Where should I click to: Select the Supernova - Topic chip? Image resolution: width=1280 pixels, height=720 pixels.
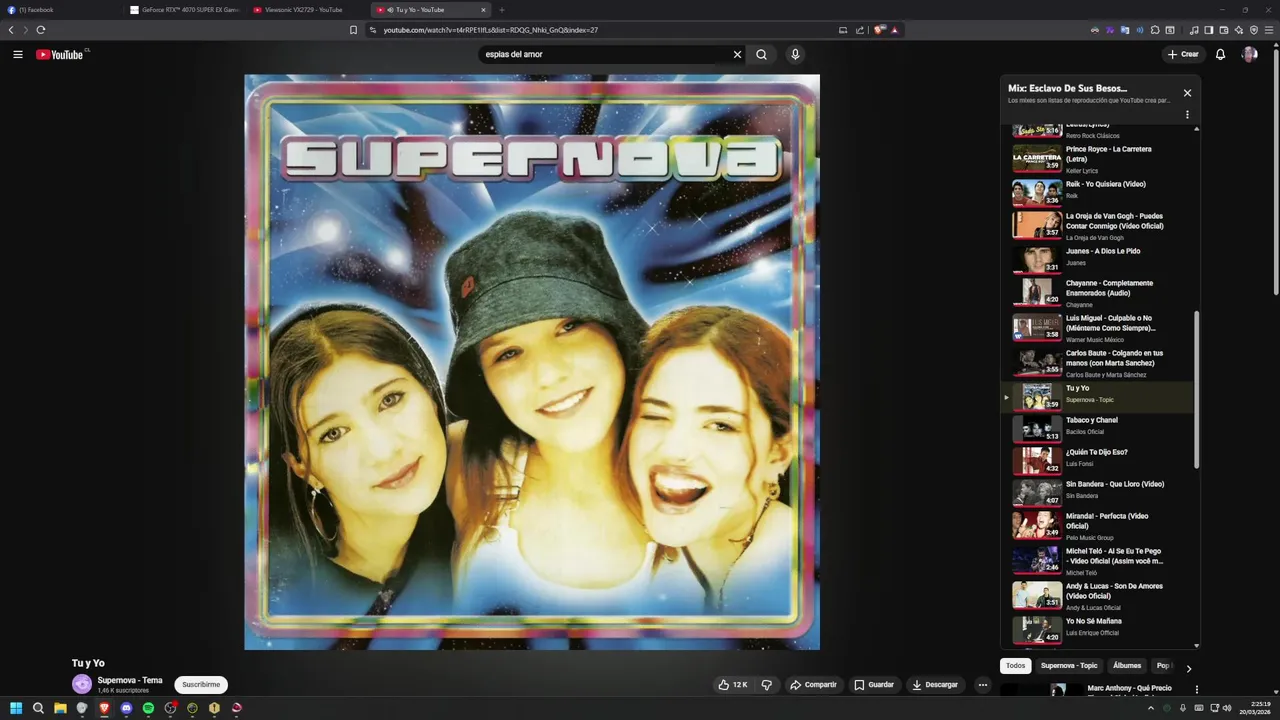pos(1069,666)
